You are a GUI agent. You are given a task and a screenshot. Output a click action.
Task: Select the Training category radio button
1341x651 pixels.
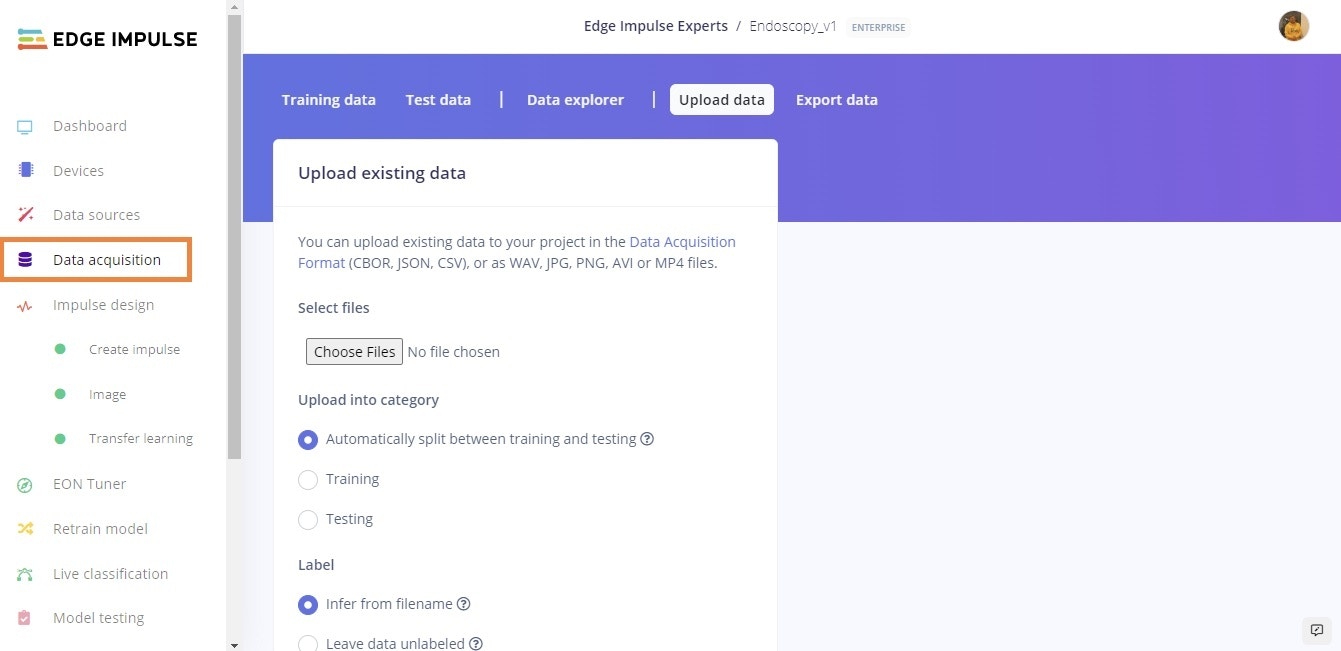click(308, 480)
